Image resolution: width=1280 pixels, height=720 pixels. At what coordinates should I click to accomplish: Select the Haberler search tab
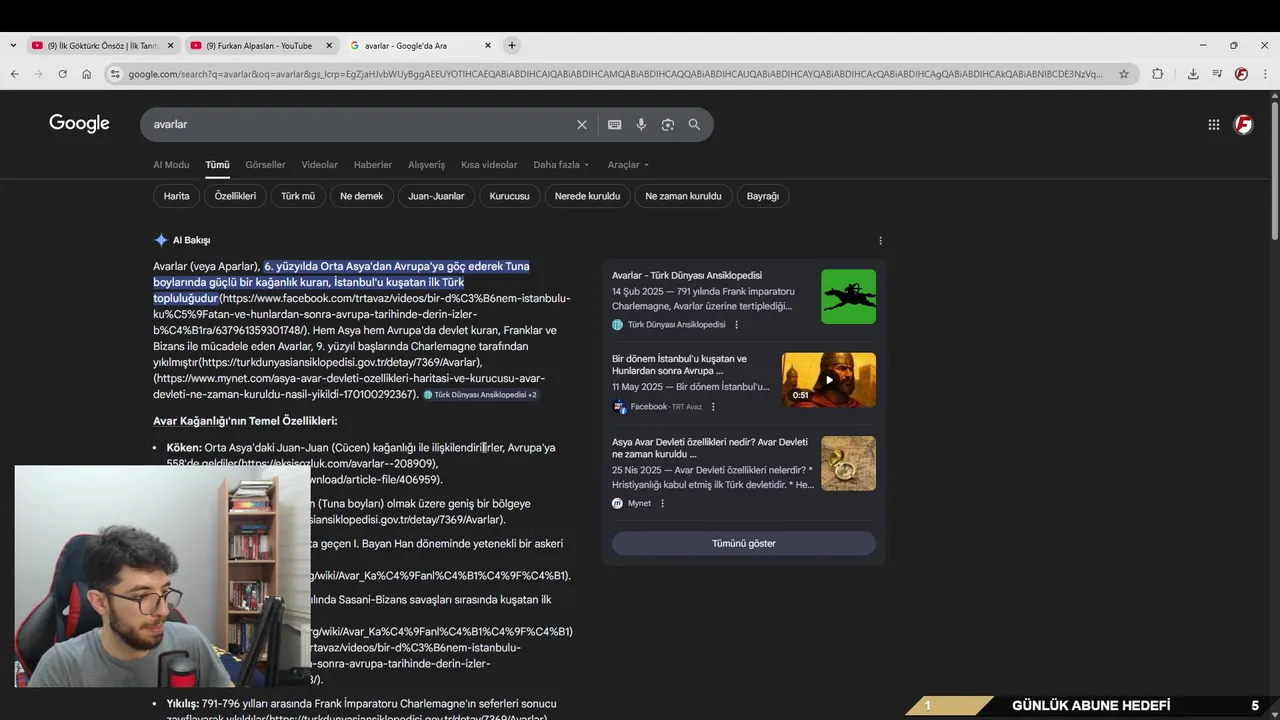[373, 165]
